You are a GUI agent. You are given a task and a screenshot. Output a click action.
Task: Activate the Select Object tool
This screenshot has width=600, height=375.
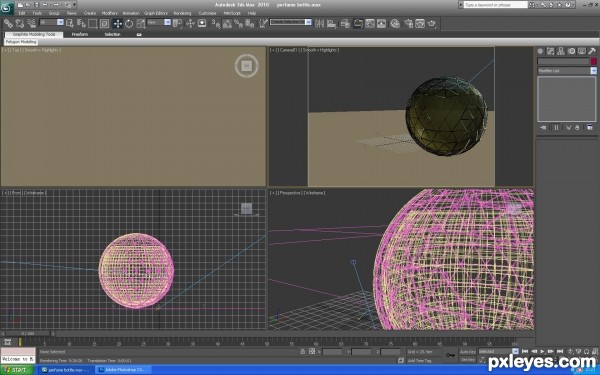70,24
